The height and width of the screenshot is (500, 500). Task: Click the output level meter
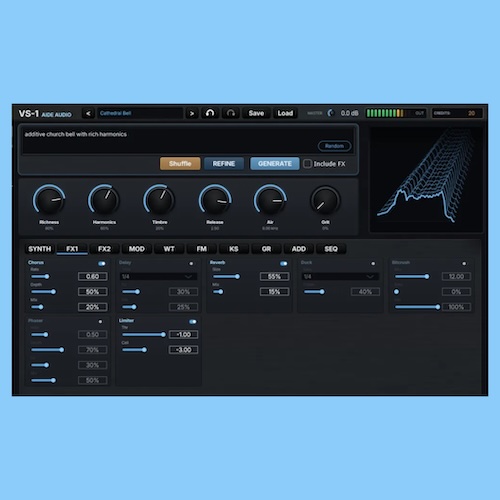pyautogui.click(x=395, y=113)
